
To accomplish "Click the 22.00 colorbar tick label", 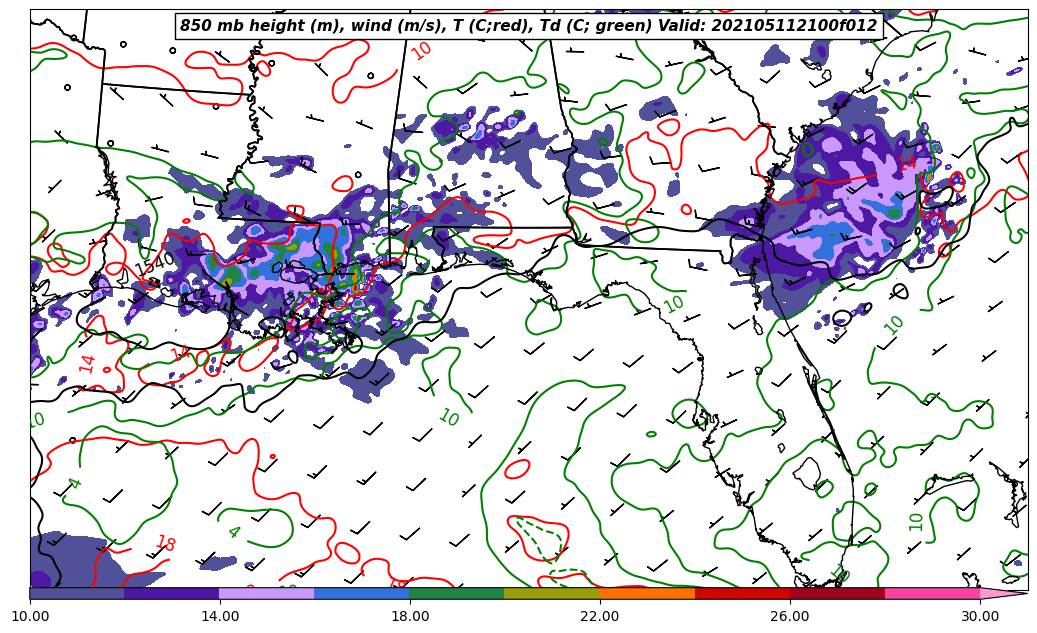I will (600, 617).
